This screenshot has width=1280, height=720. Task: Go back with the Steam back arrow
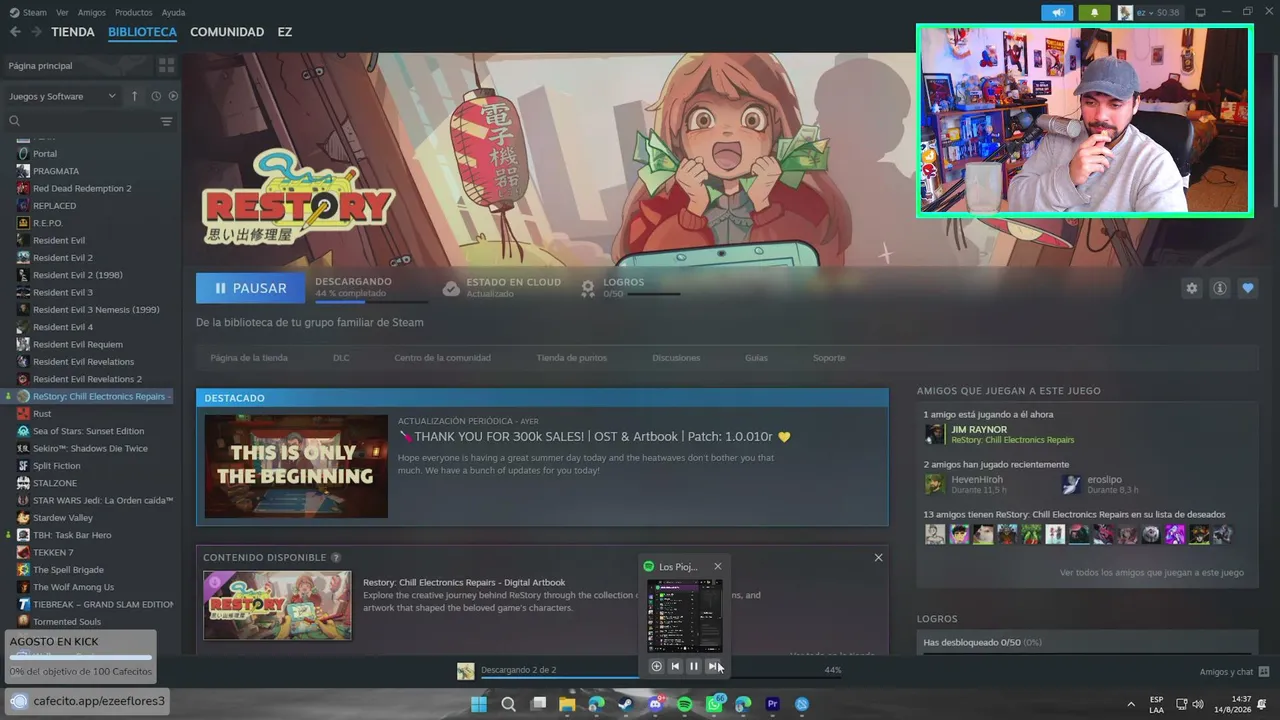tap(15, 32)
